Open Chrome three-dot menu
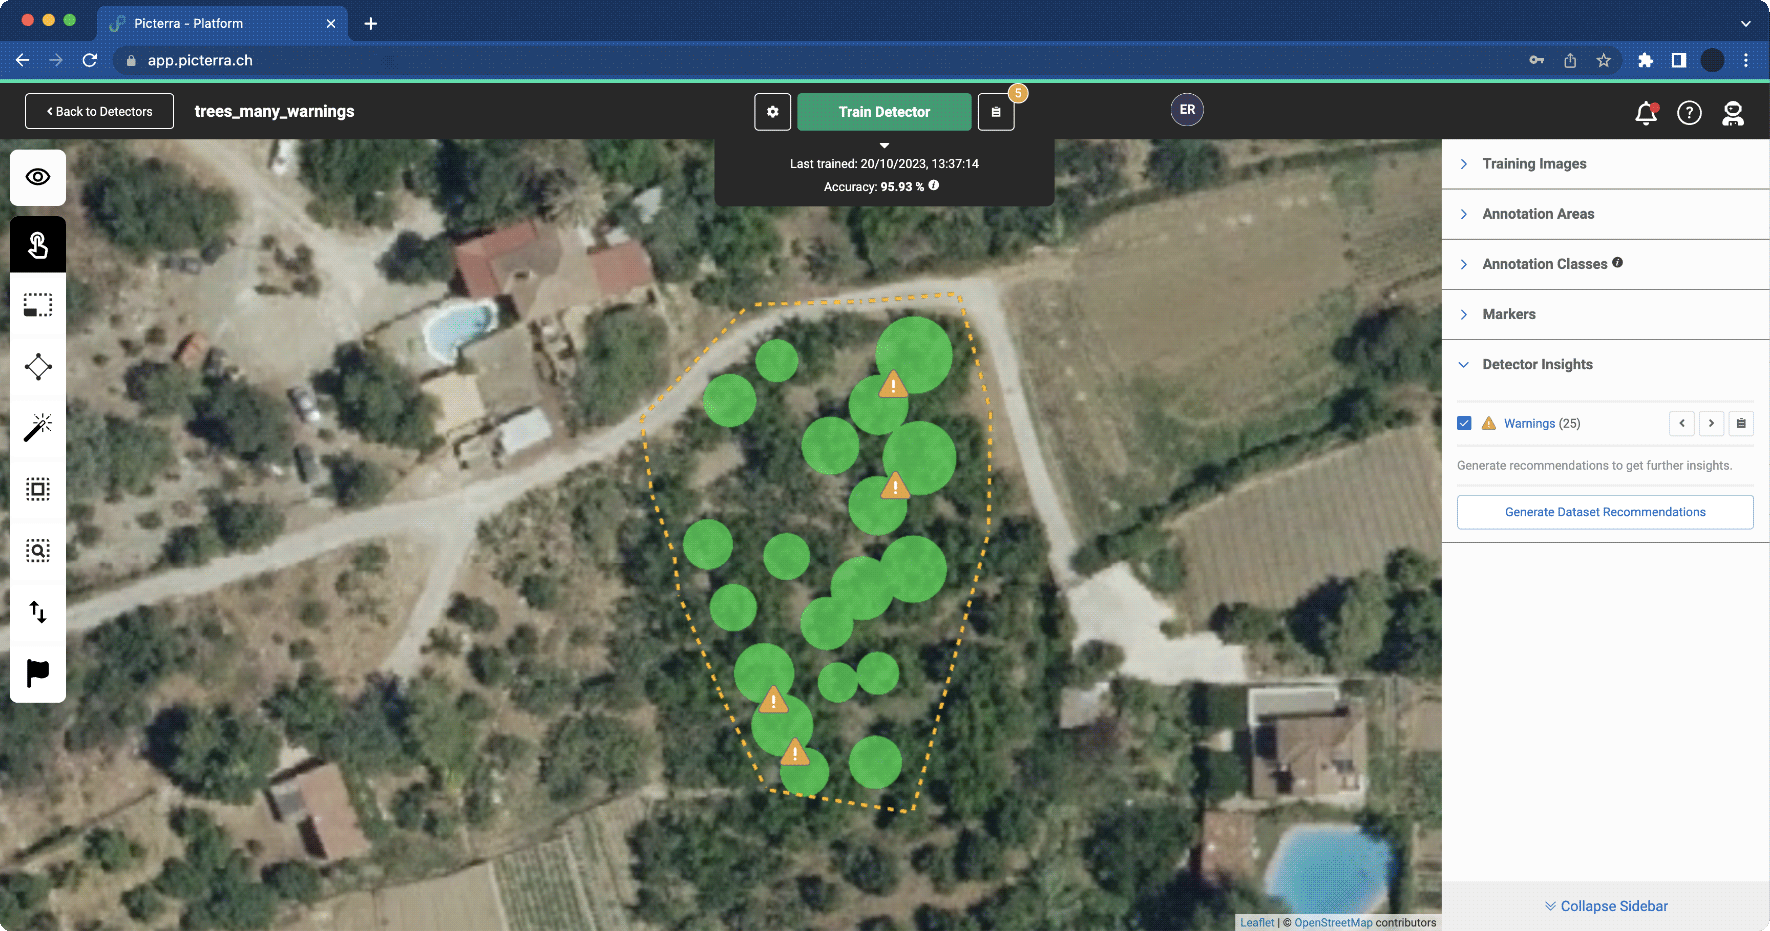1770x931 pixels. (x=1746, y=60)
